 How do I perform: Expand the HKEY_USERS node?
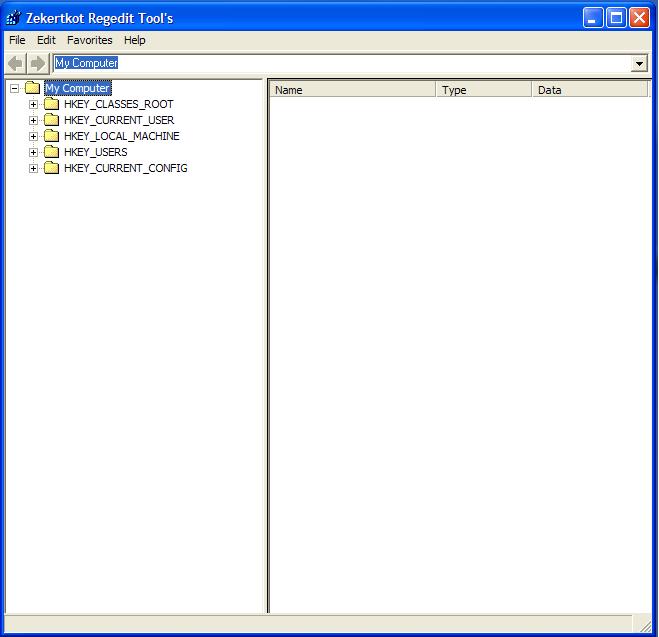(x=33, y=152)
